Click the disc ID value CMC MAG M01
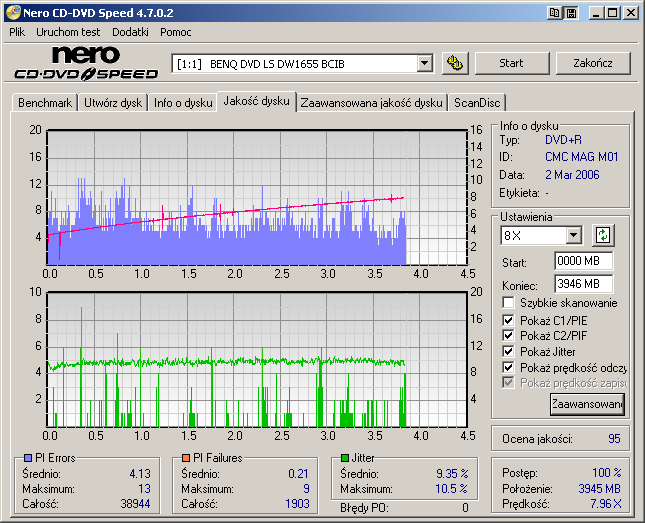The height and width of the screenshot is (523, 645). 581,157
